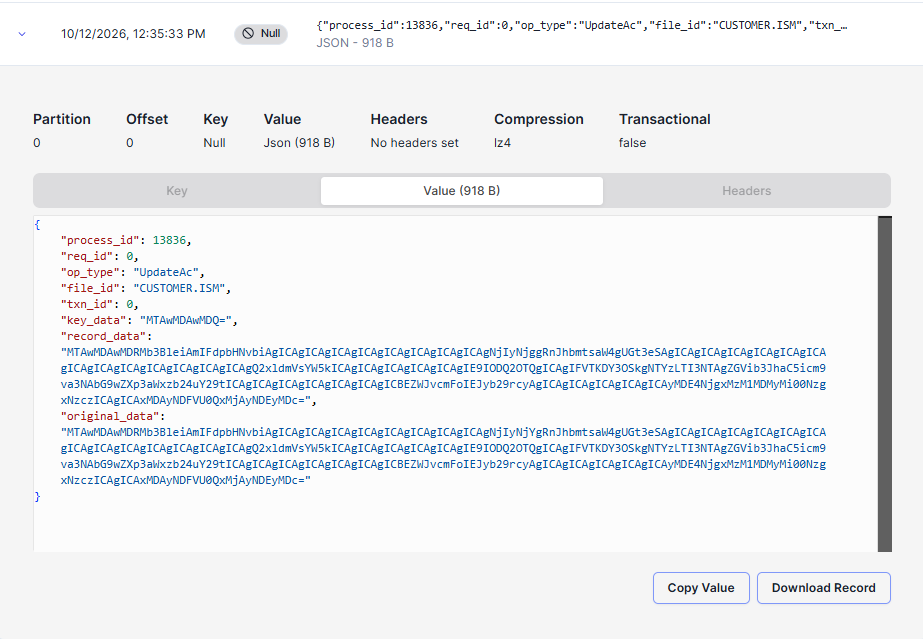Image resolution: width=923 pixels, height=639 pixels.
Task: Click the message preview JSON text in row
Action: [x=582, y=25]
